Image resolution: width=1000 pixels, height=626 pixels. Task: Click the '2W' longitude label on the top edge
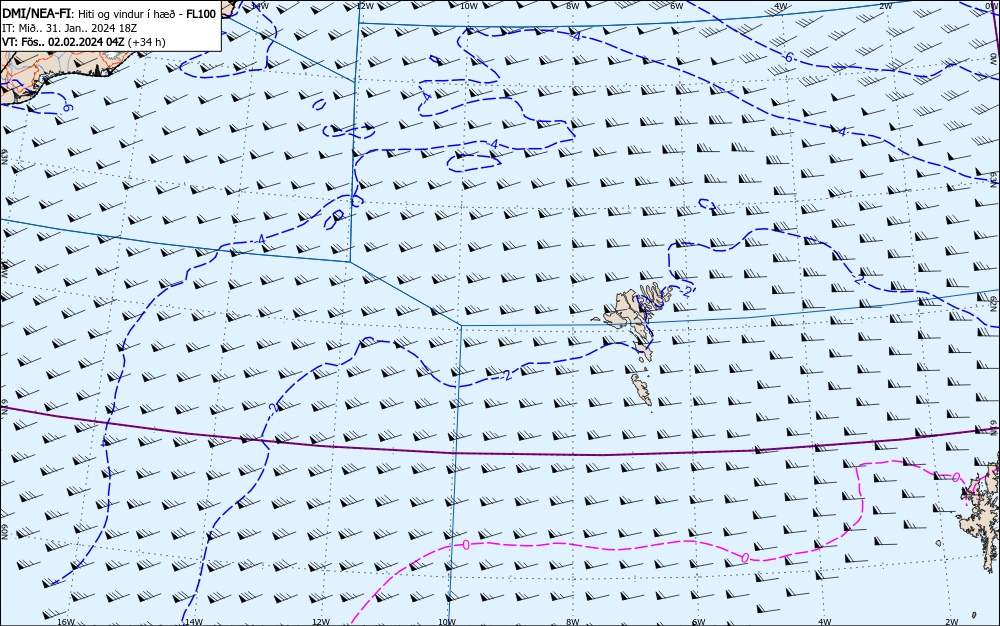(885, 6)
